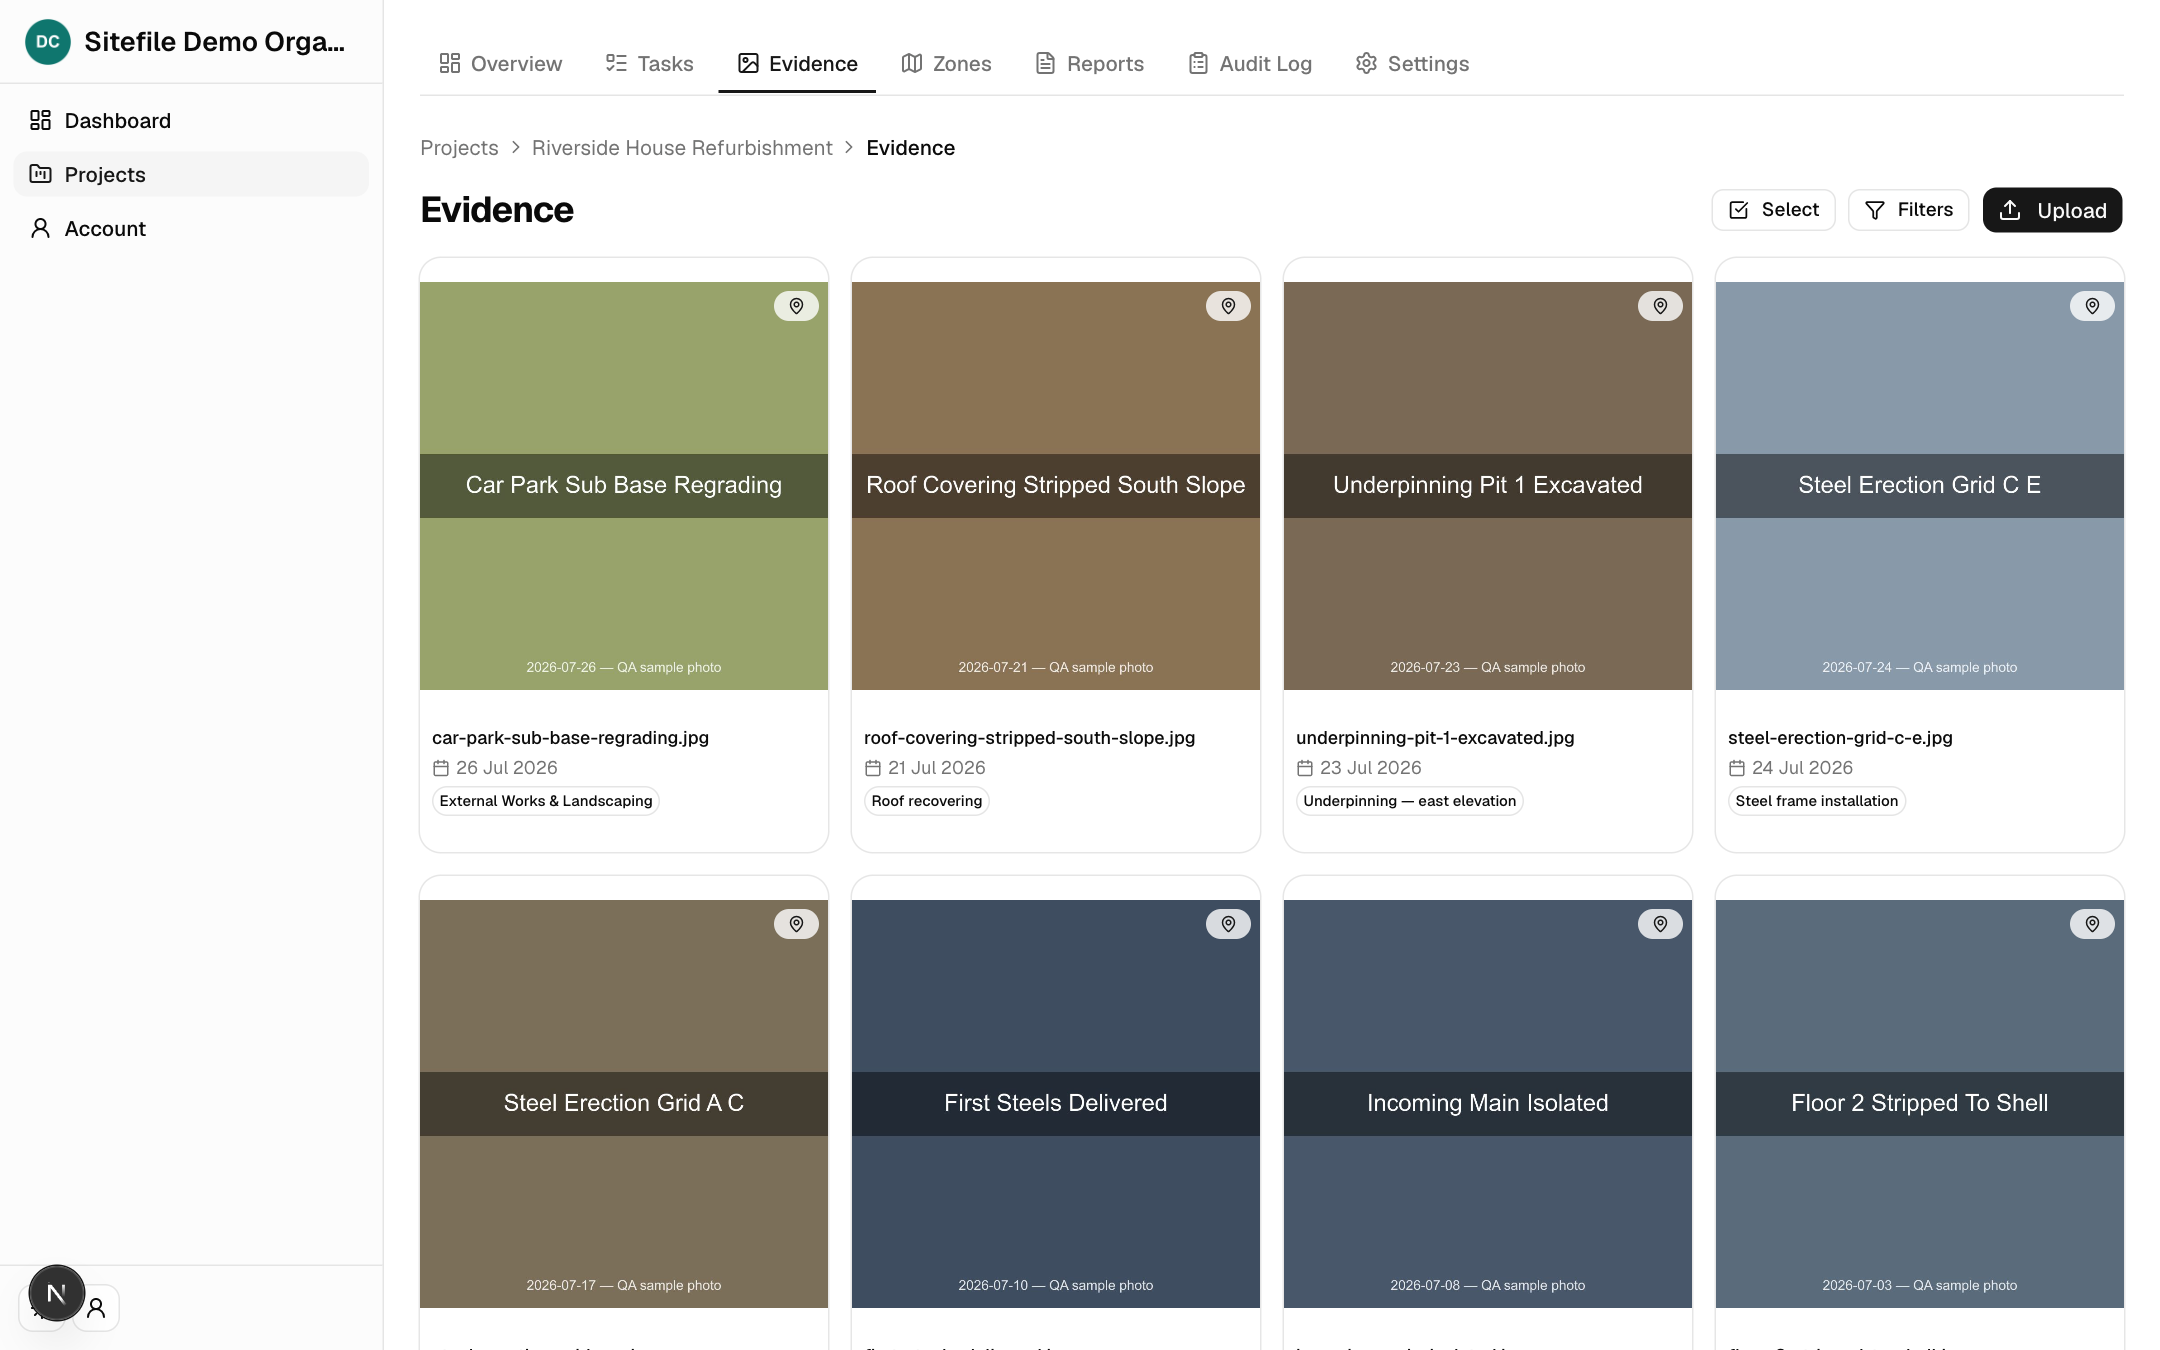Go to Account in the sidebar
2160x1350 pixels.
(x=191, y=229)
